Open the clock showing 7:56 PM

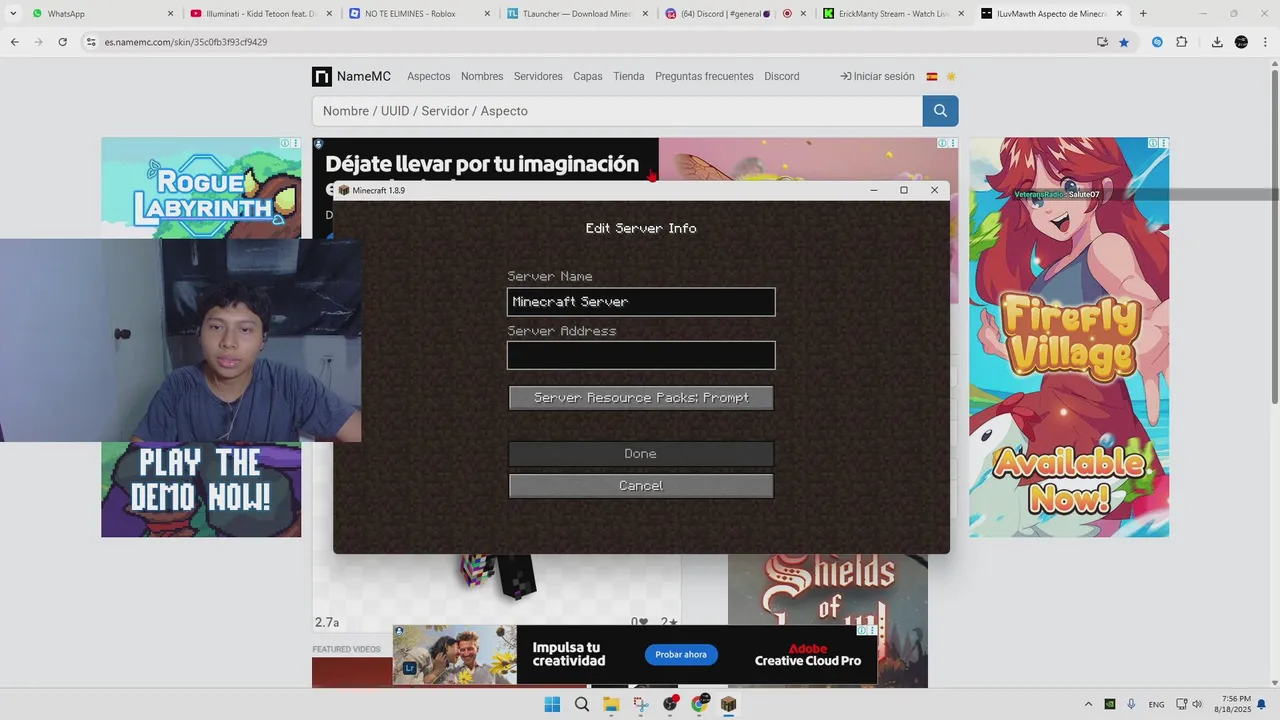(1232, 704)
